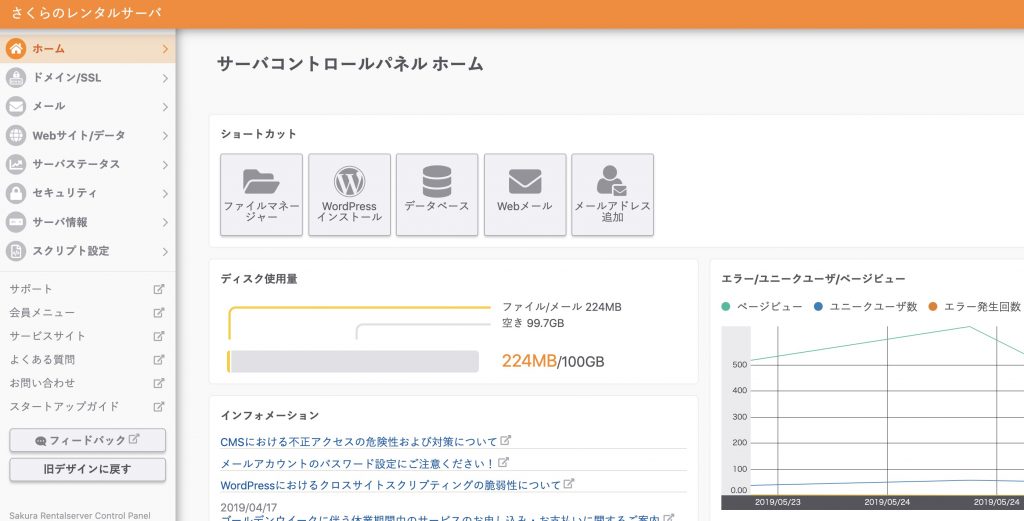The image size is (1024, 521).
Task: Open the スタートアップガイド link
Action: click(x=64, y=406)
